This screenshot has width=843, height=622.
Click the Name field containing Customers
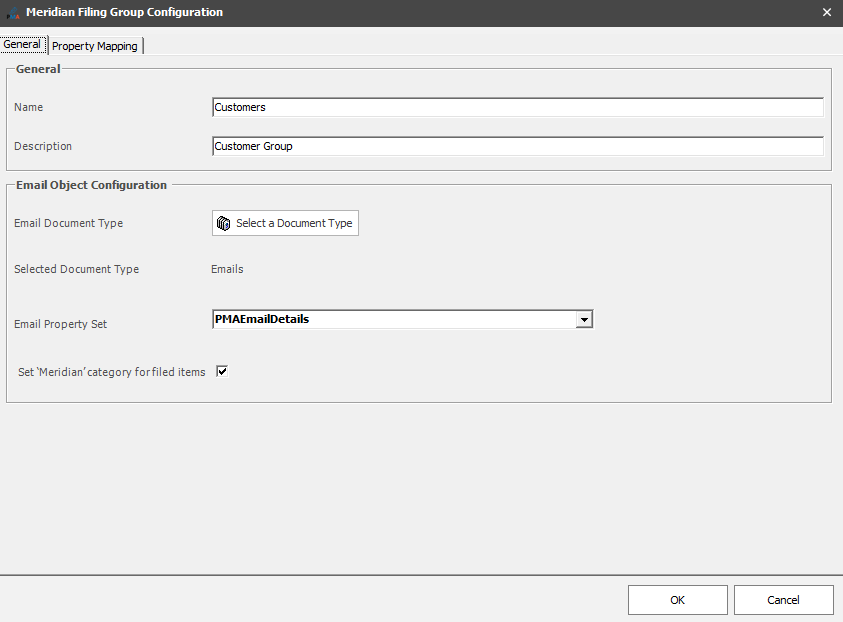[518, 107]
